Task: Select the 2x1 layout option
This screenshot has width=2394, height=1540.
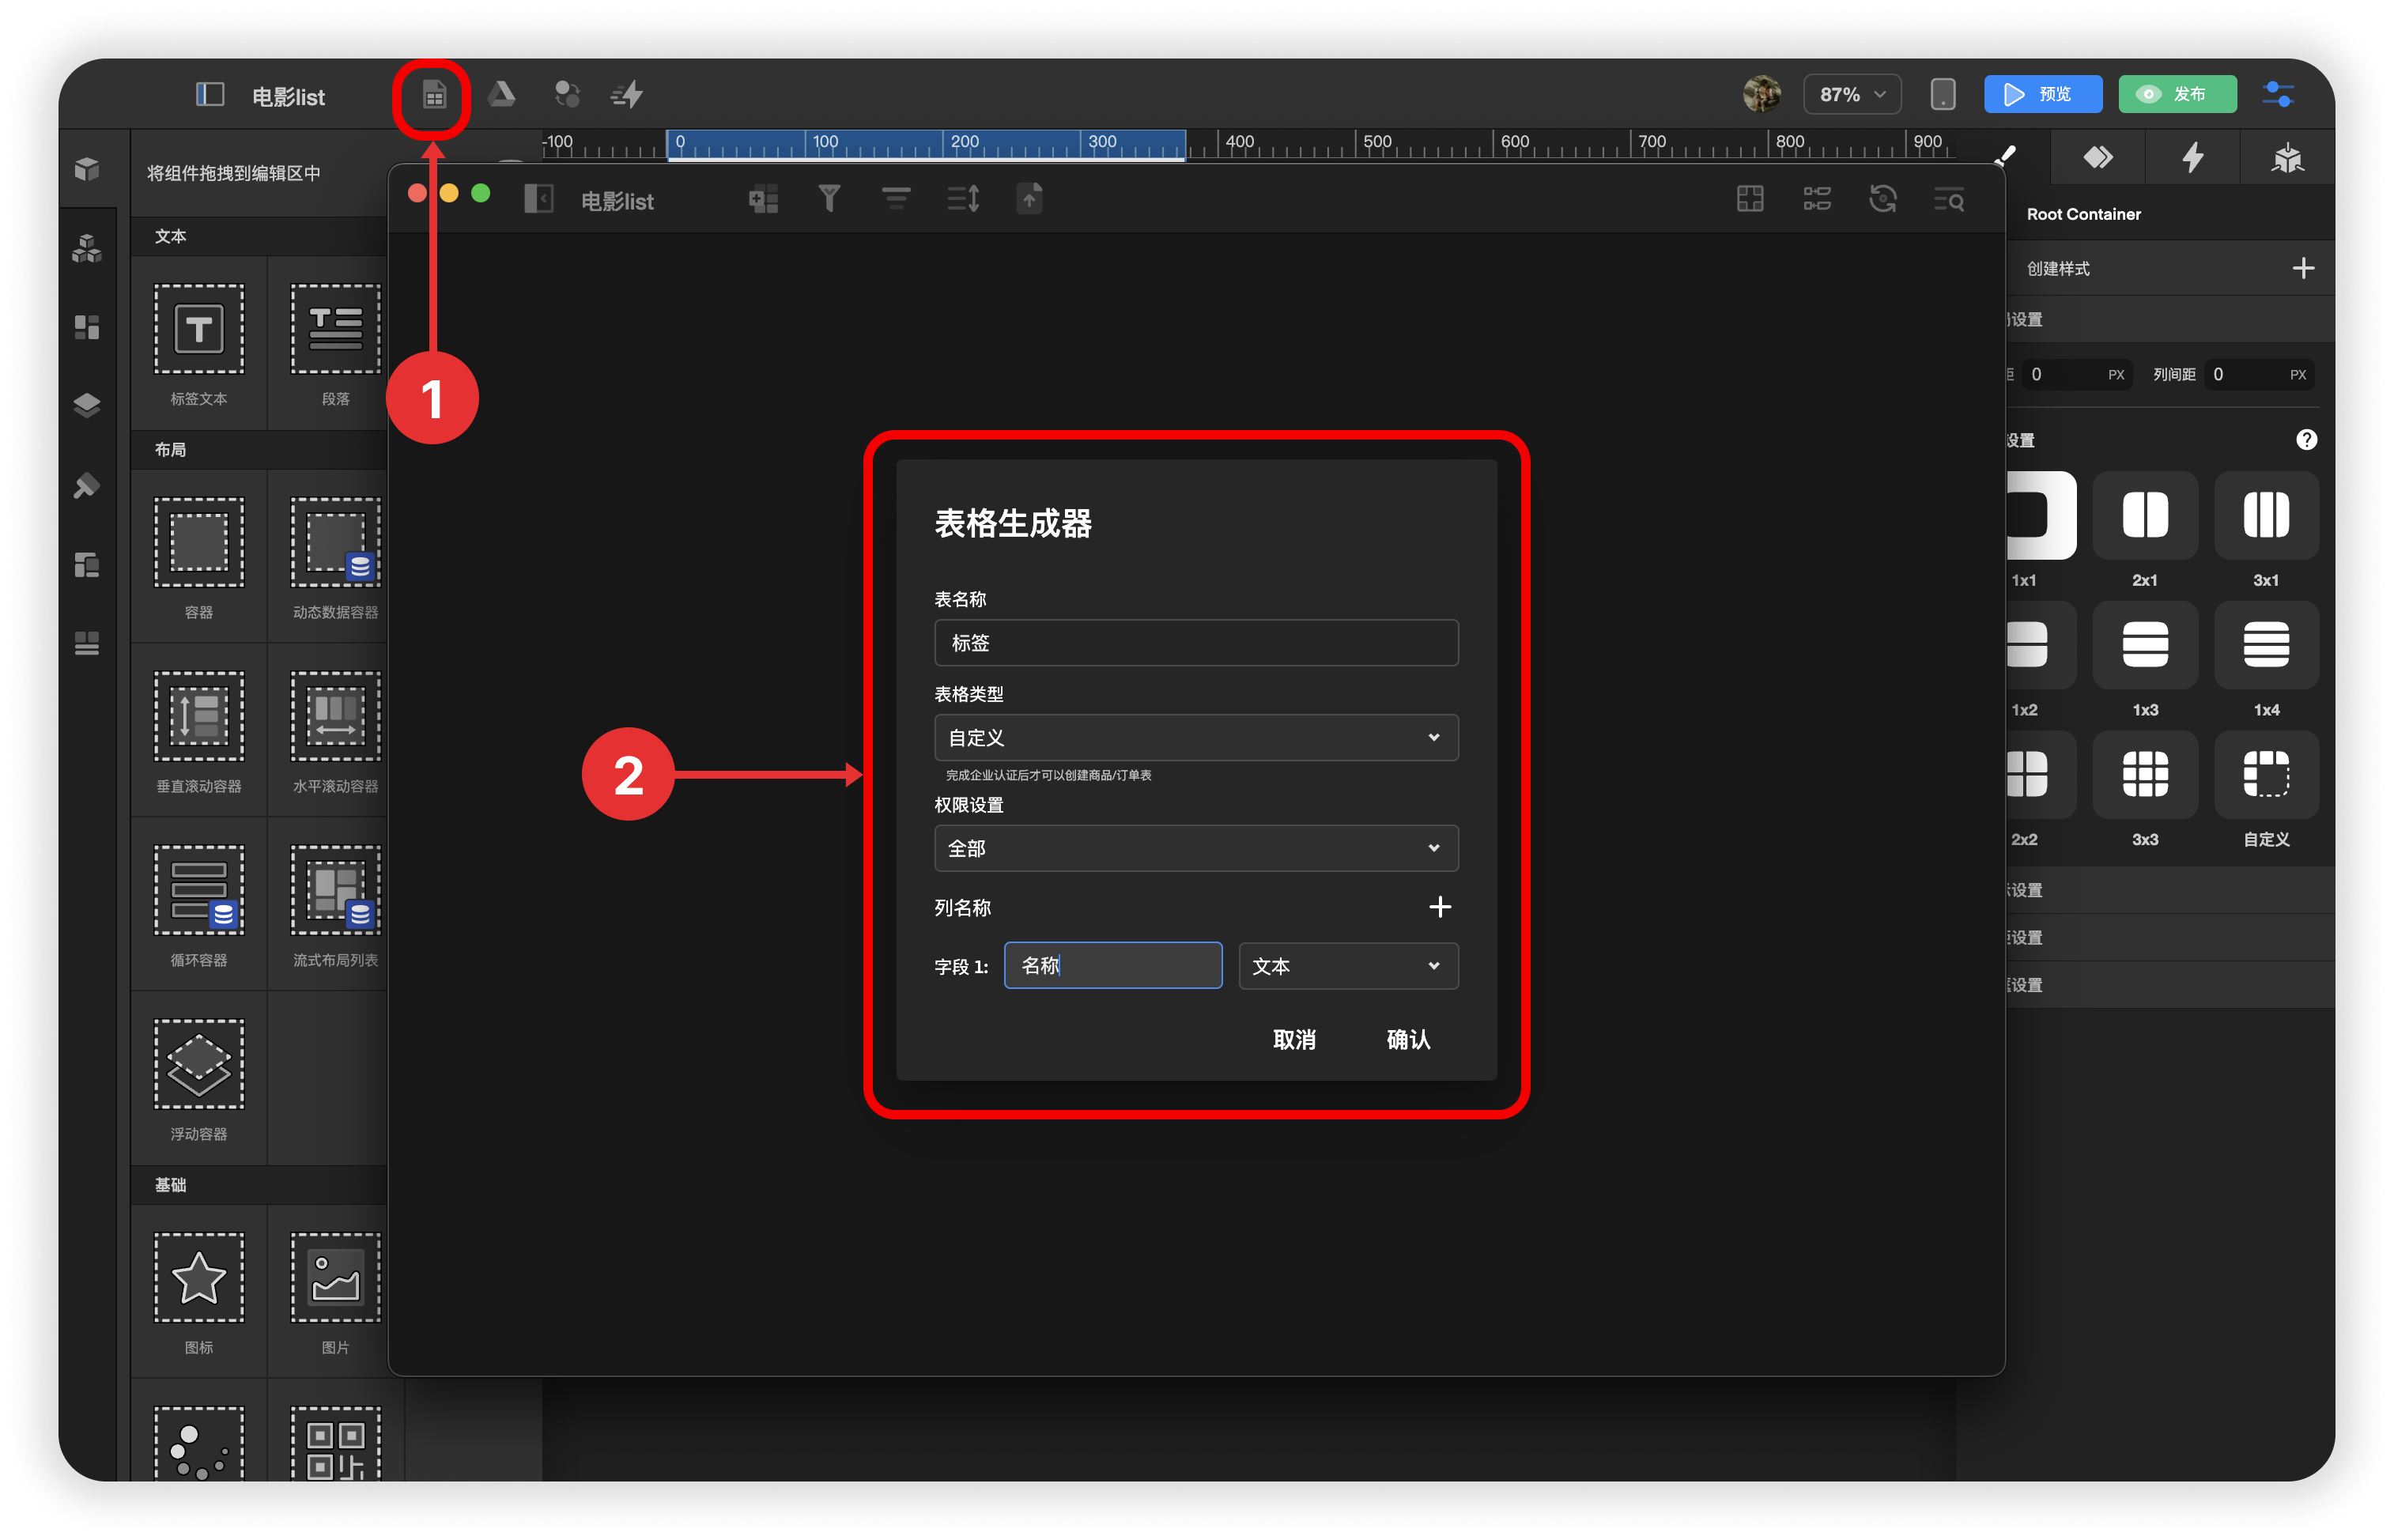Action: coord(2144,516)
